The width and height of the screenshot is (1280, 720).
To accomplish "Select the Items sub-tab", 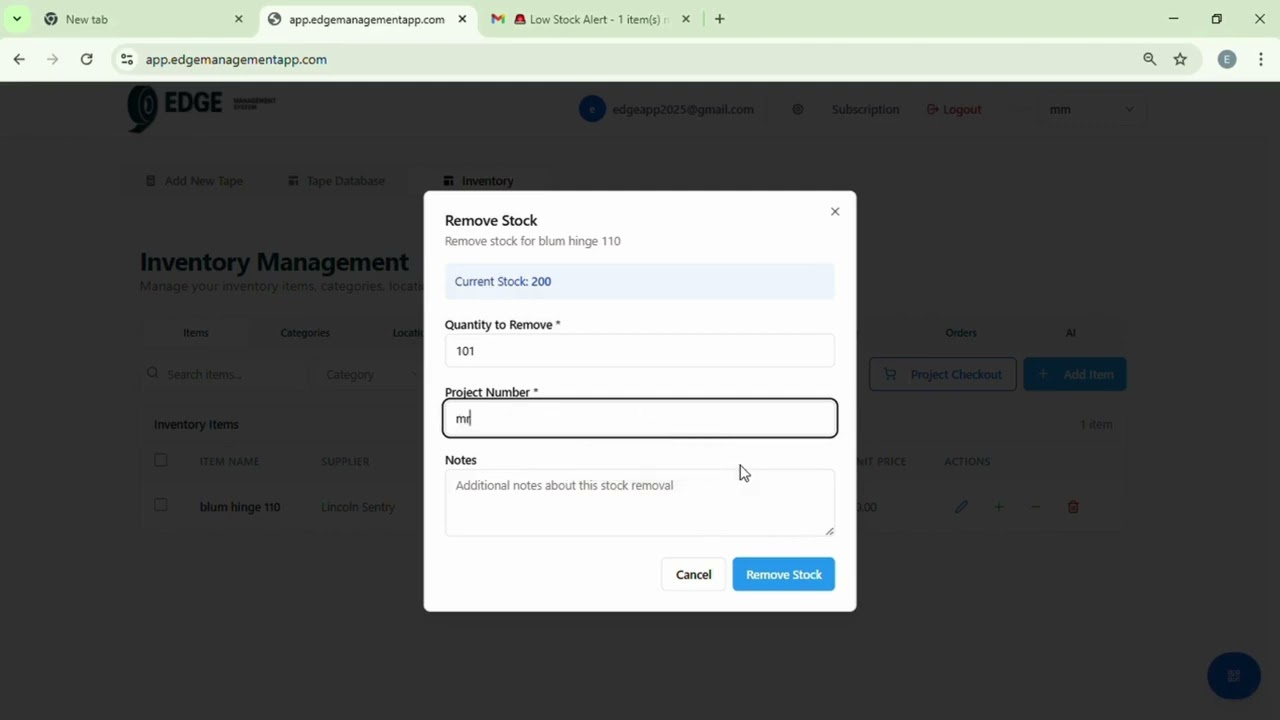I will pos(195,333).
